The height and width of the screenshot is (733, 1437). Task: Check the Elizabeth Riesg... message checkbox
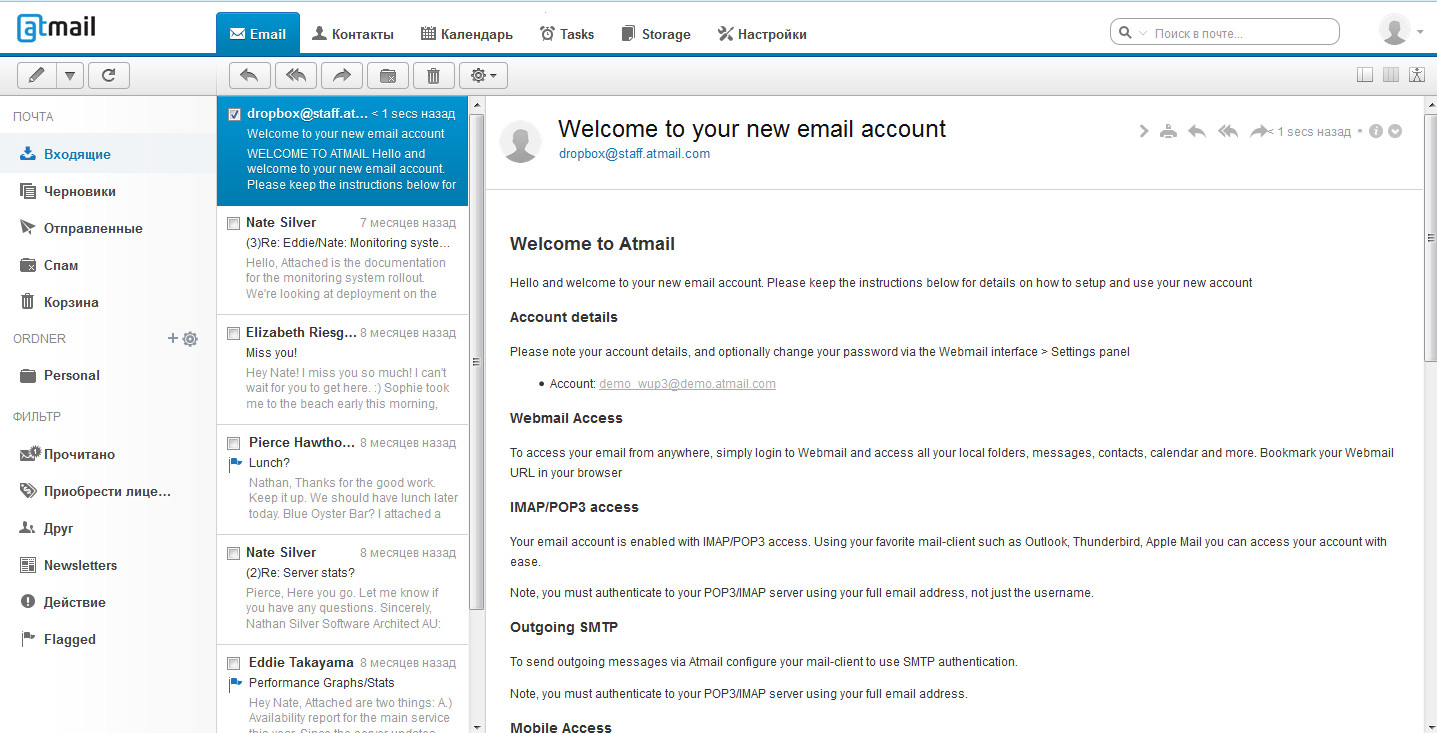(x=233, y=333)
